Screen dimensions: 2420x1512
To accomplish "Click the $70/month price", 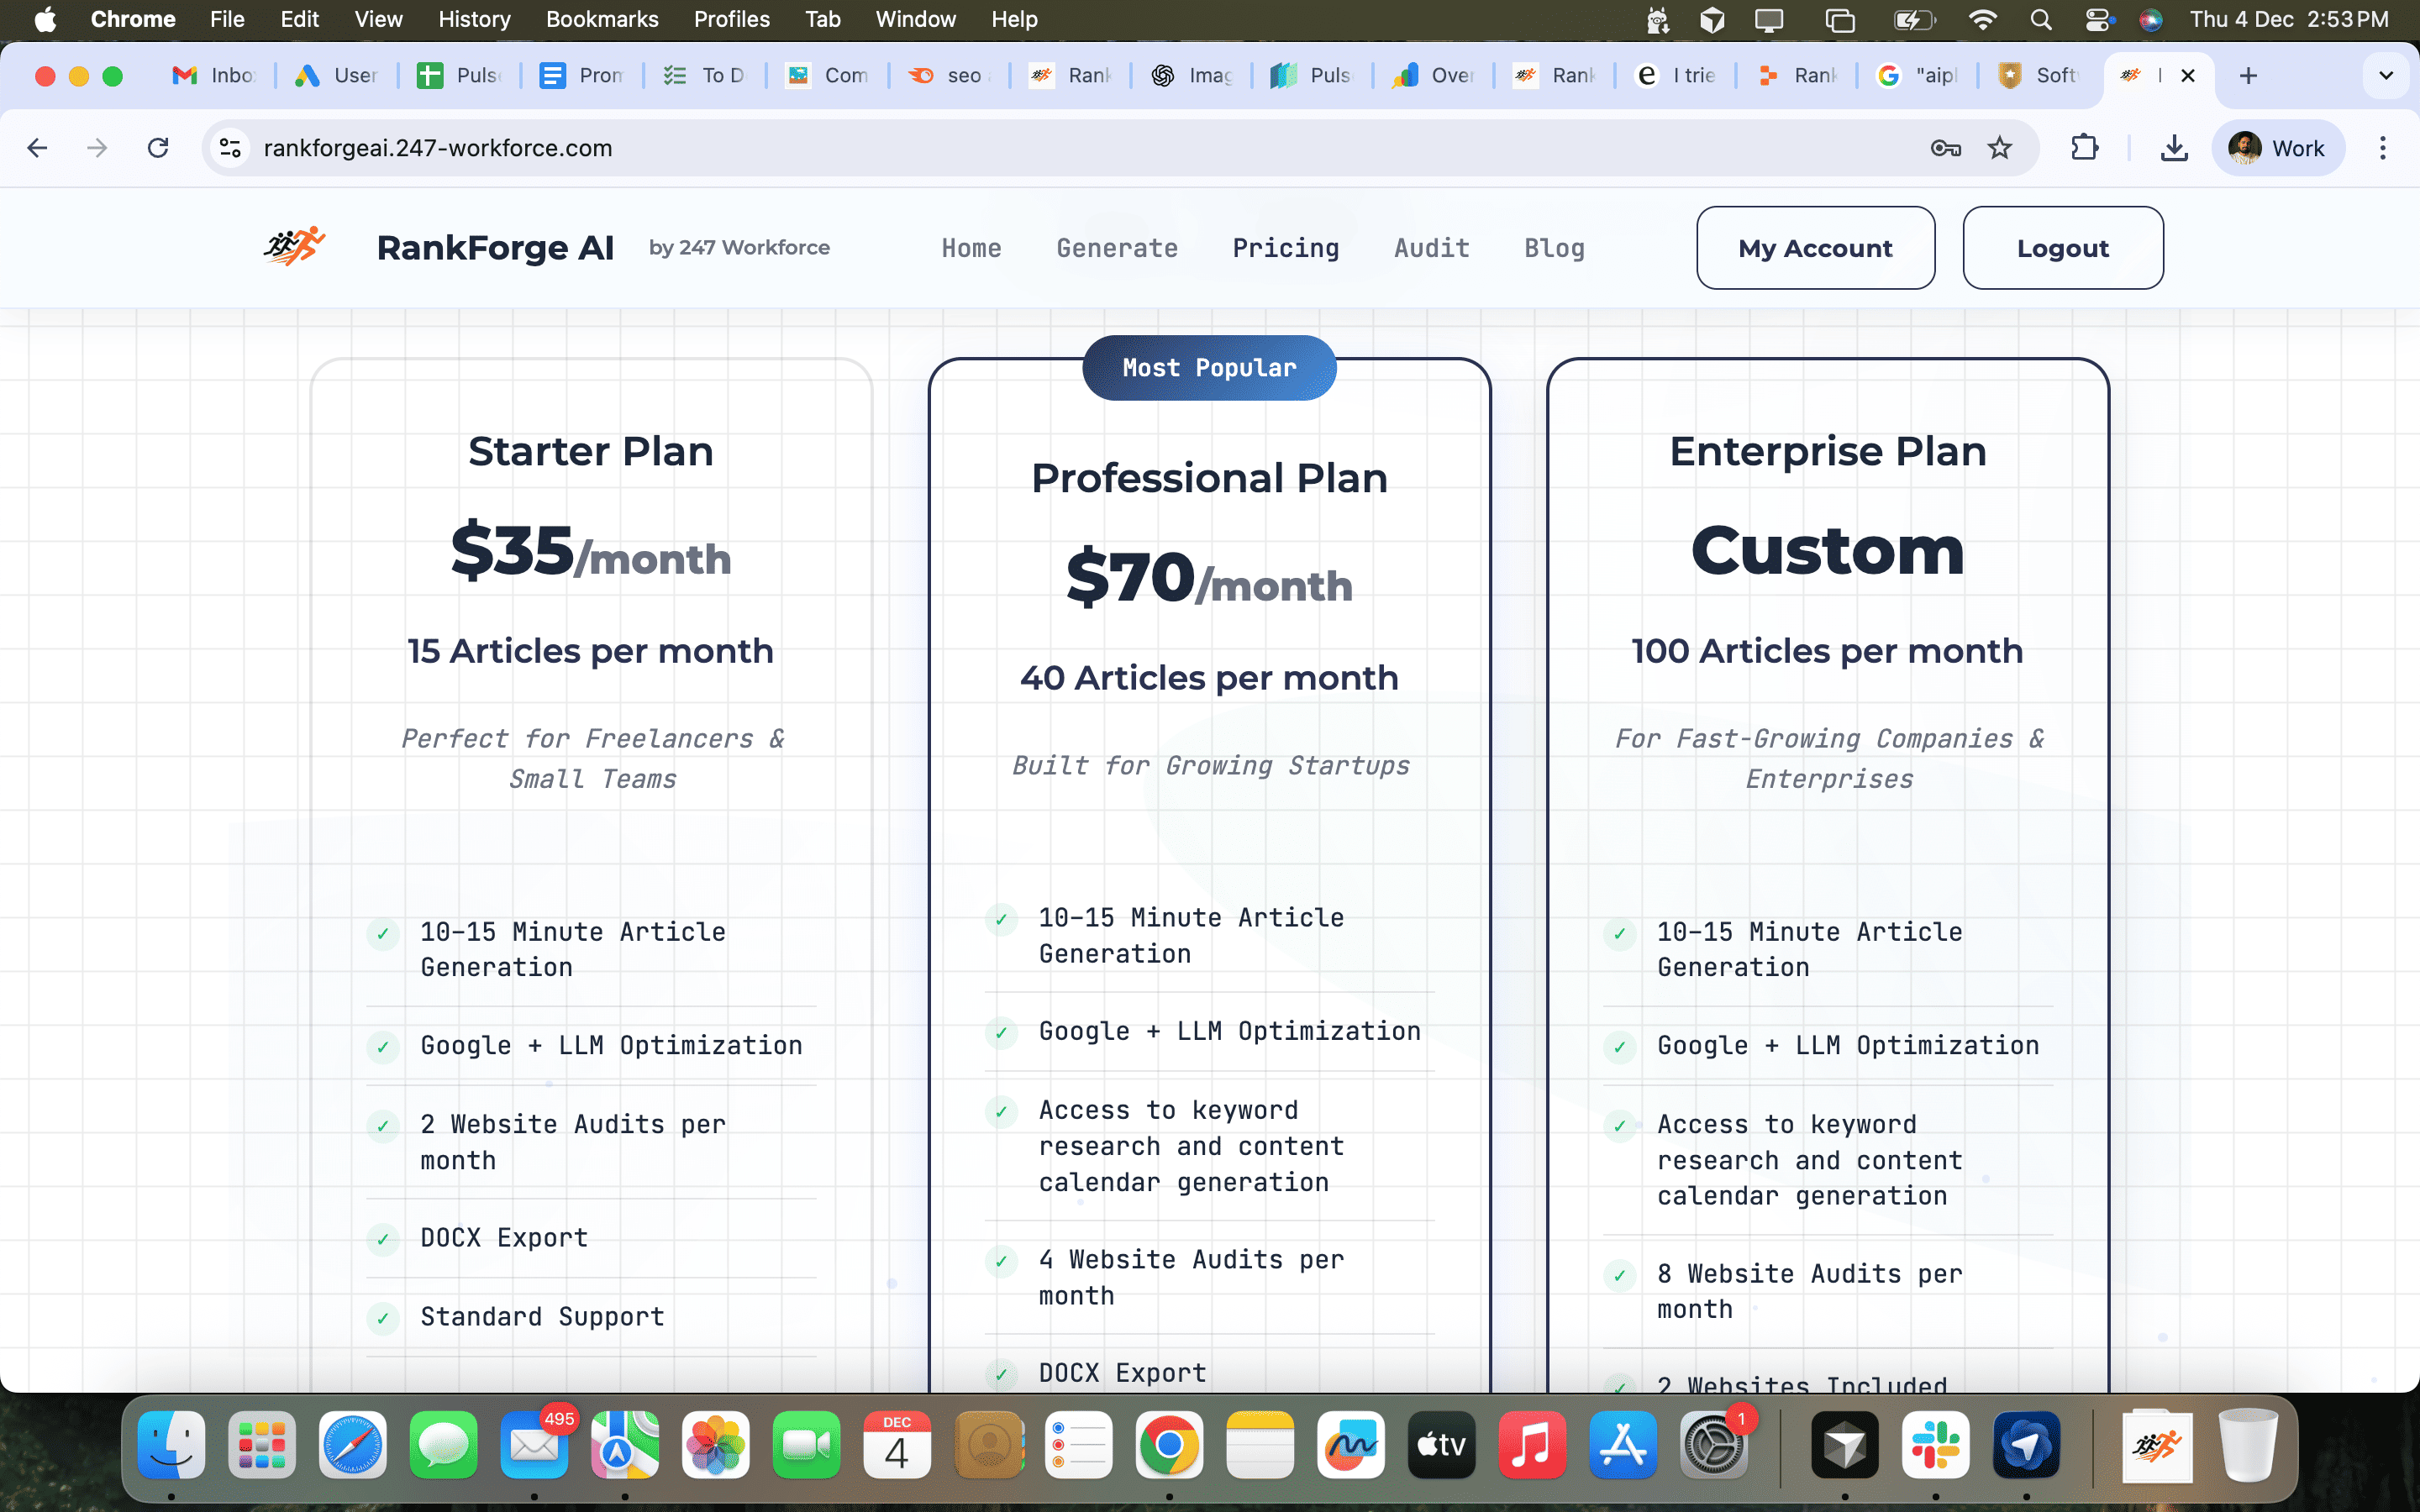I will [x=1210, y=578].
